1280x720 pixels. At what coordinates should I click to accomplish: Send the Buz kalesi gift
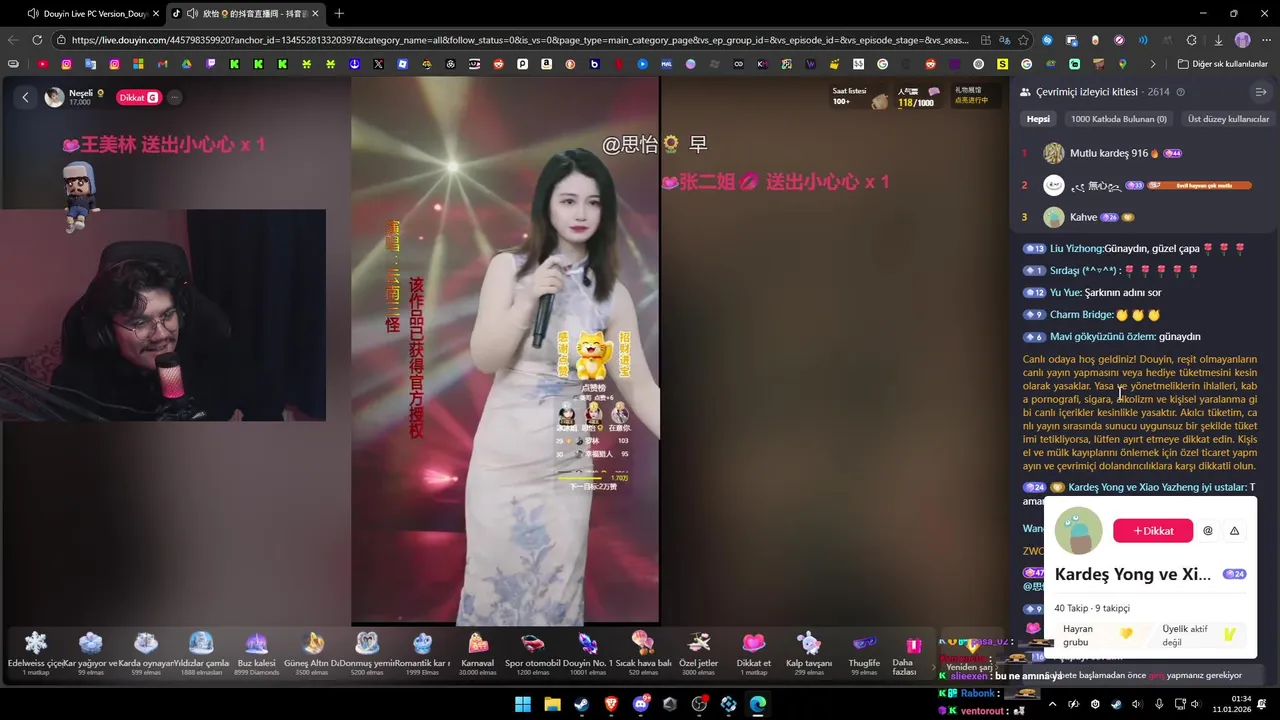256,653
